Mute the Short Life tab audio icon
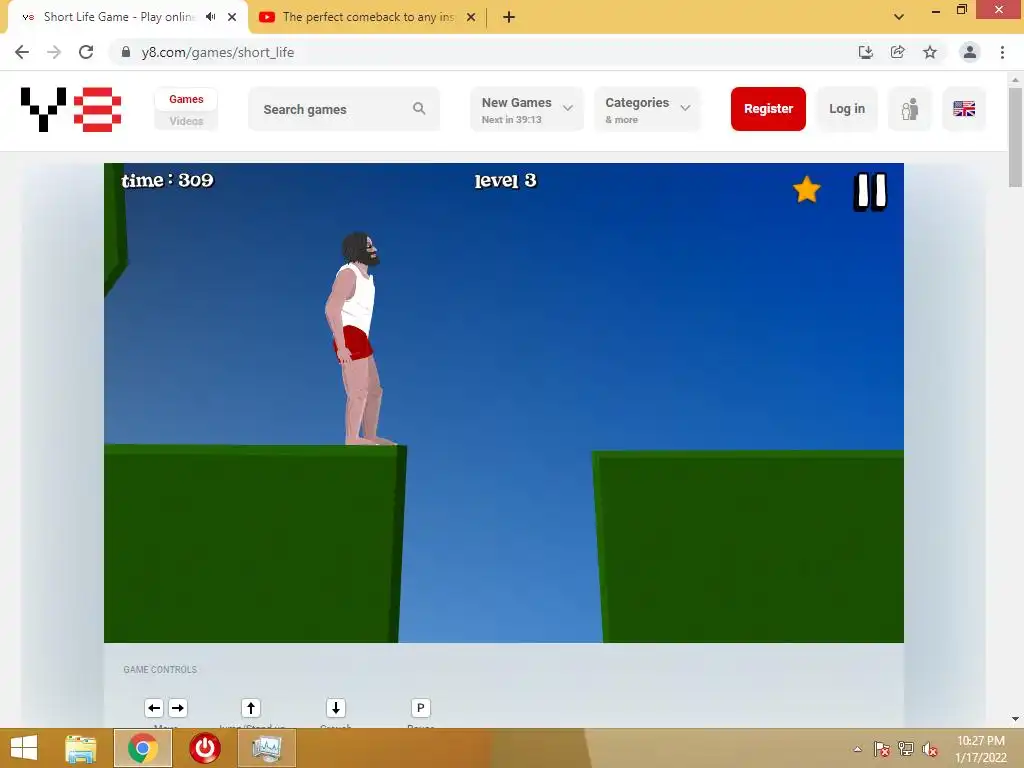 (210, 17)
